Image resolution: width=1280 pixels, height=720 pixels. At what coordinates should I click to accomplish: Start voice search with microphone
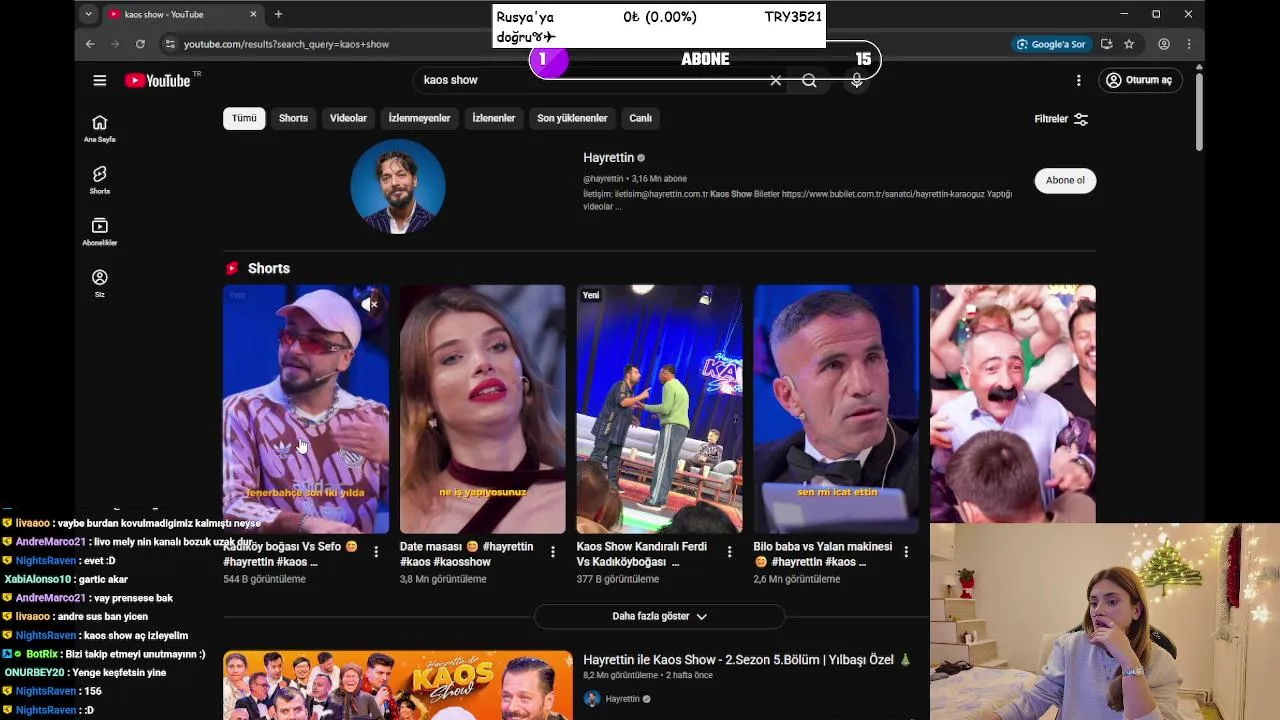click(x=857, y=80)
